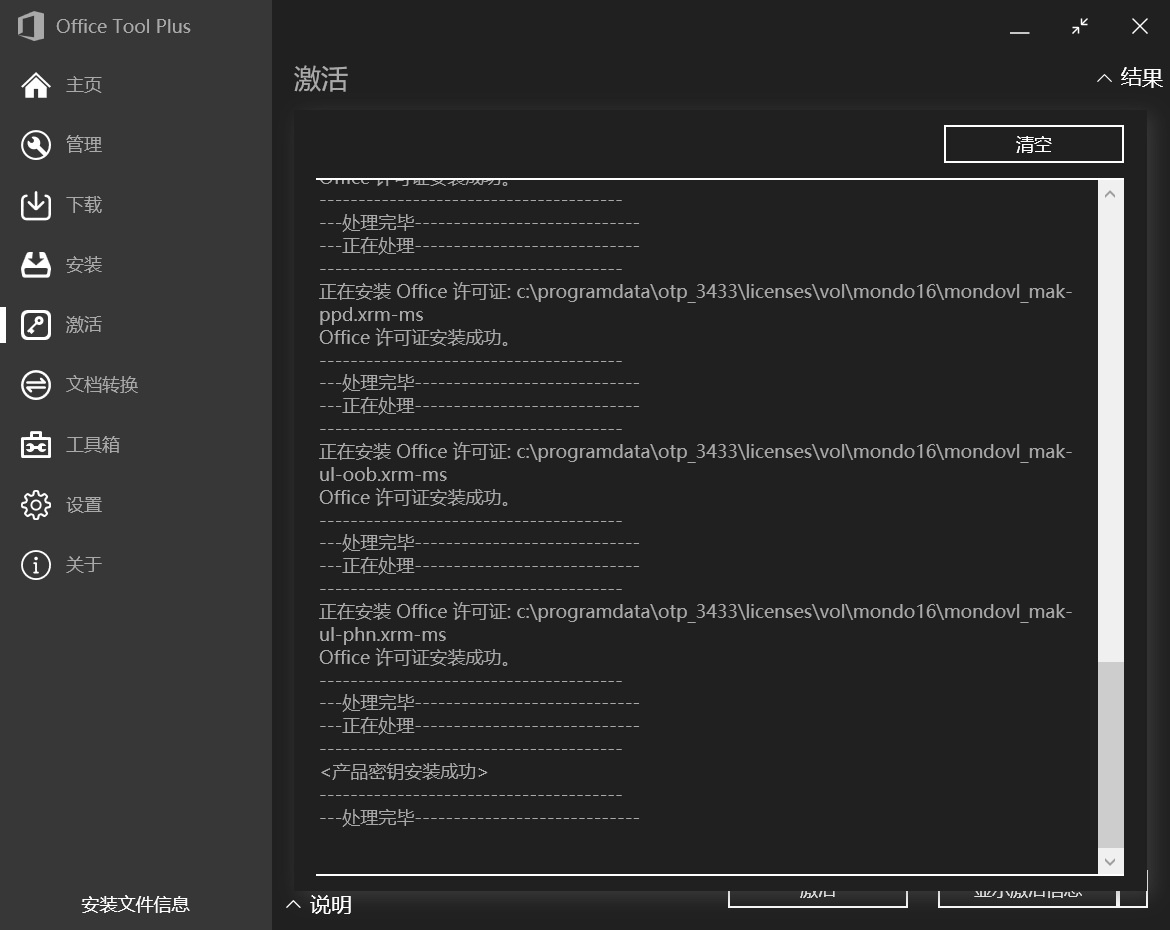
Task: Open 安装文件信息 at the bottom left
Action: pos(135,905)
